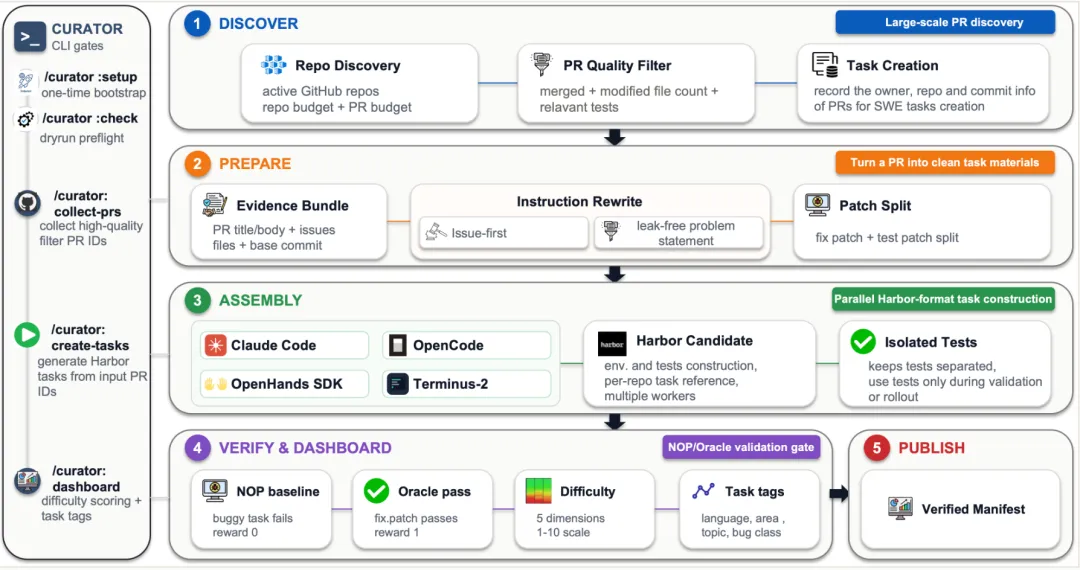
Task: Click the '/curator: collect-prs' command text
Action: (x=87, y=204)
